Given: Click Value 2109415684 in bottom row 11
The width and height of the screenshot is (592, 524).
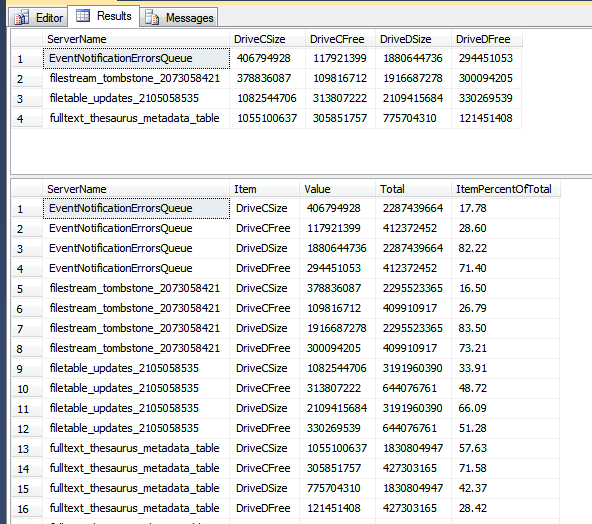Looking at the screenshot, I should (337, 408).
